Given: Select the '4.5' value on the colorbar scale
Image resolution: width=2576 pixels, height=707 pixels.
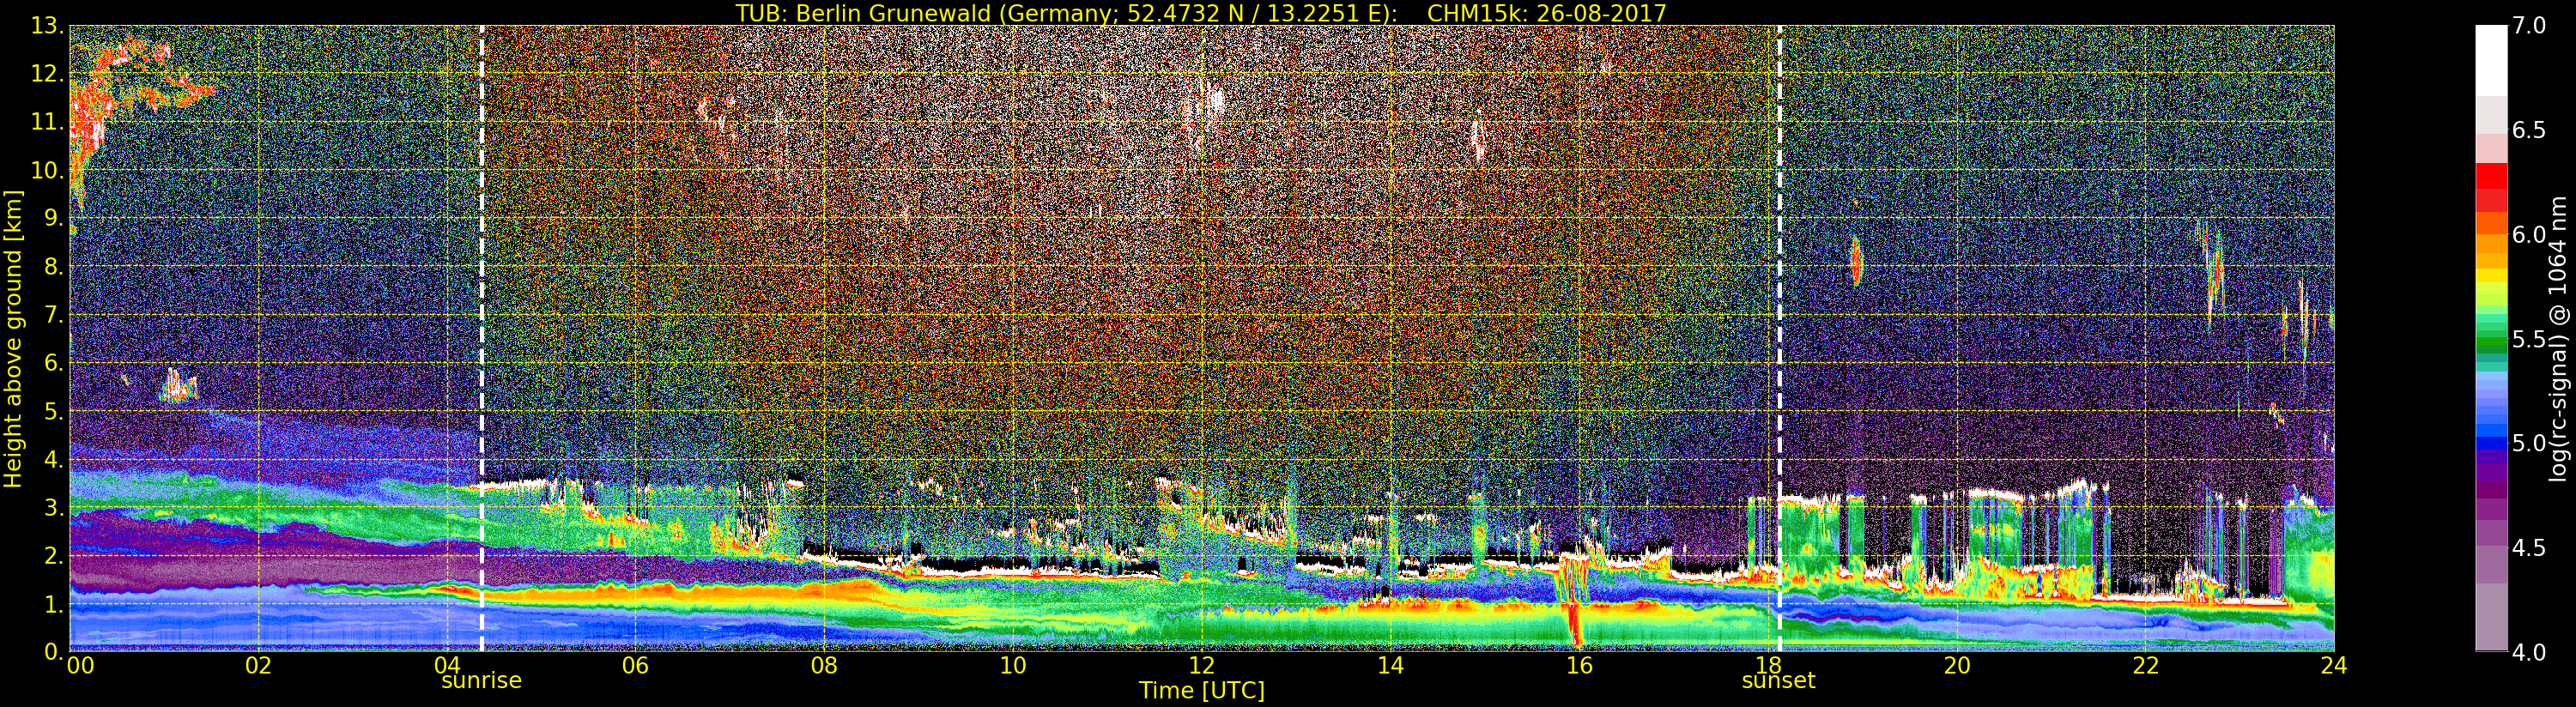Looking at the screenshot, I should (2529, 548).
